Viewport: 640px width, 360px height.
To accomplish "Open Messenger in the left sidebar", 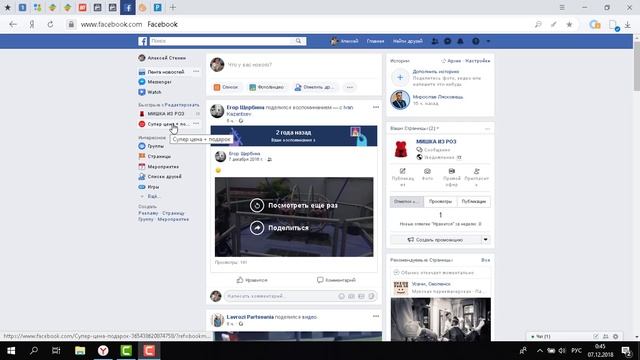I will [x=160, y=82].
